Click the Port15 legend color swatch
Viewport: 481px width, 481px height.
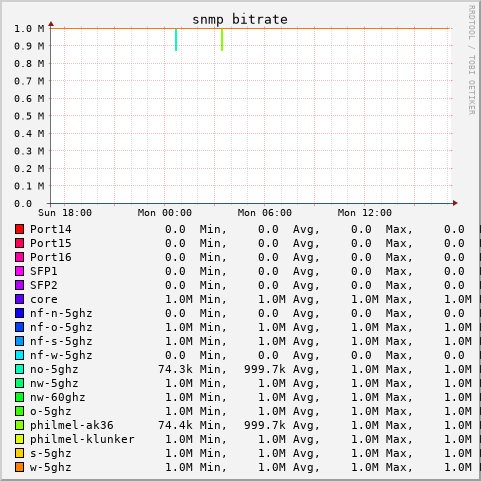19,243
